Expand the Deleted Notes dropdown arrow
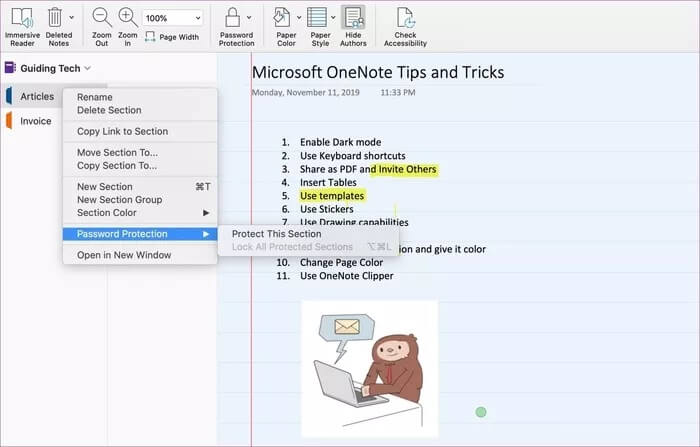The width and height of the screenshot is (700, 447). click(72, 18)
